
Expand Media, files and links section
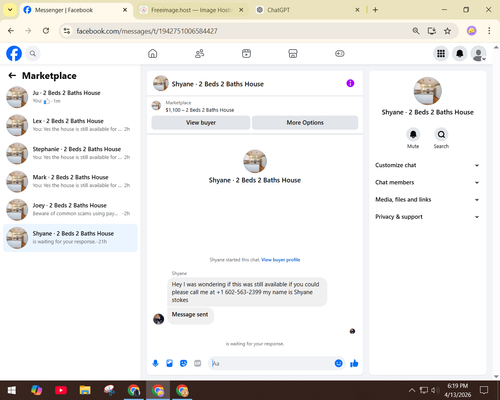click(x=427, y=200)
